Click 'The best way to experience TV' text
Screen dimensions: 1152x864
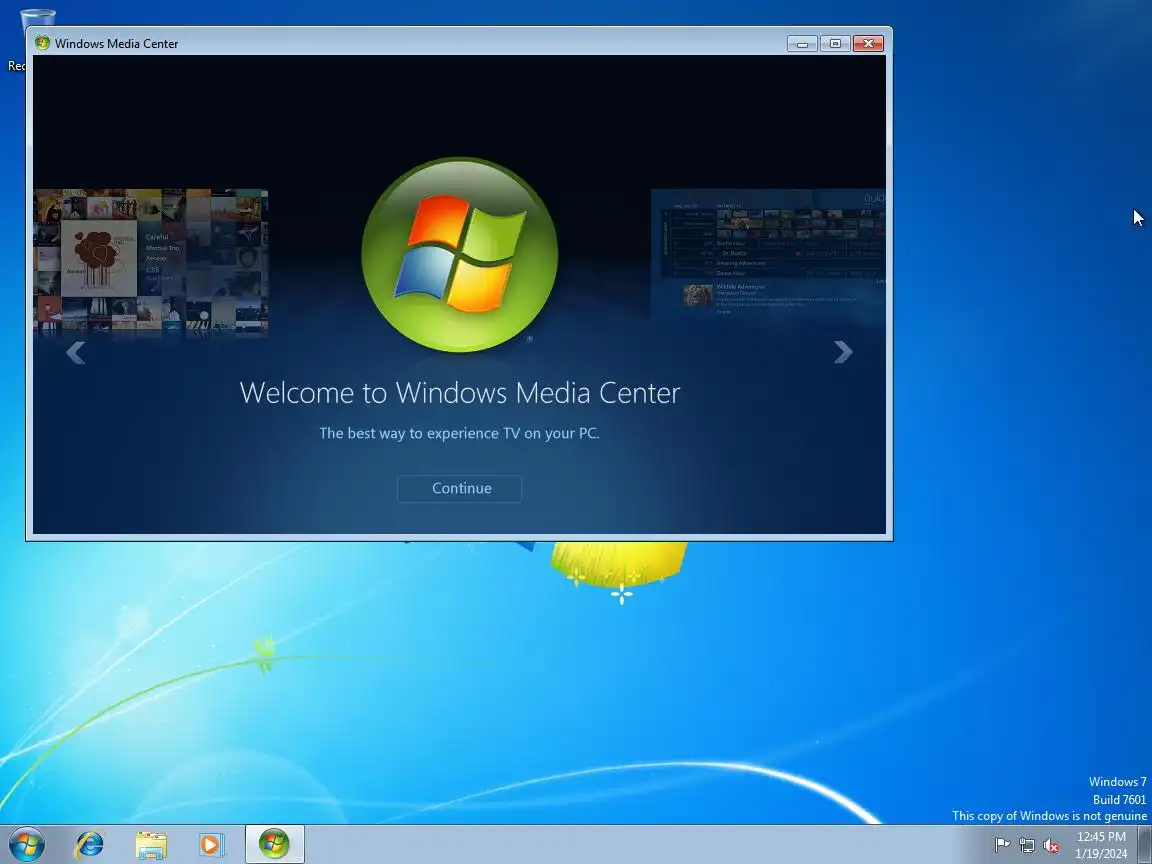coord(460,433)
